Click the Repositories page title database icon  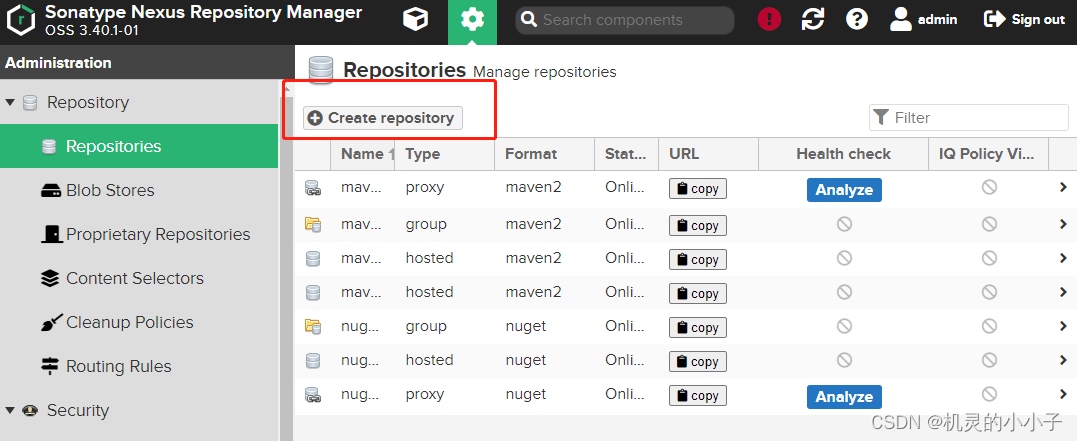click(x=321, y=70)
